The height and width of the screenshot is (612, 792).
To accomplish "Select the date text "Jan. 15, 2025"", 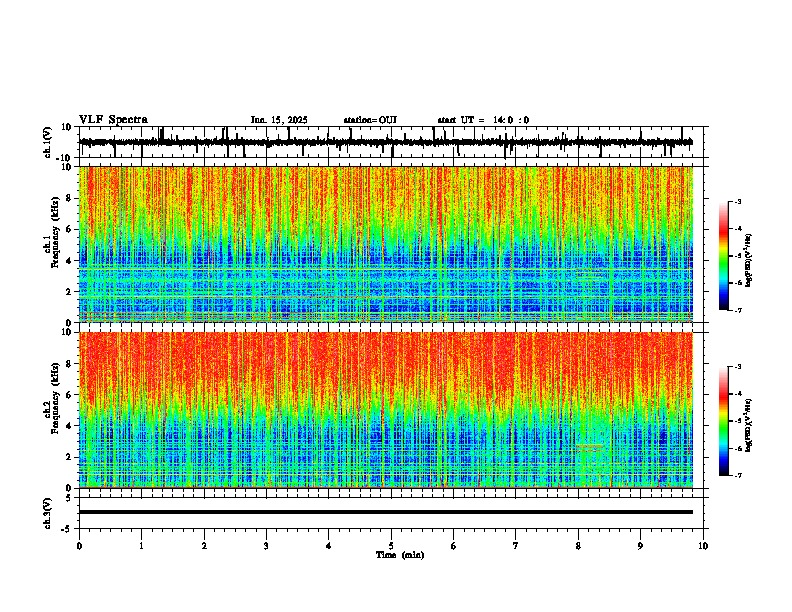I will 279,120.
